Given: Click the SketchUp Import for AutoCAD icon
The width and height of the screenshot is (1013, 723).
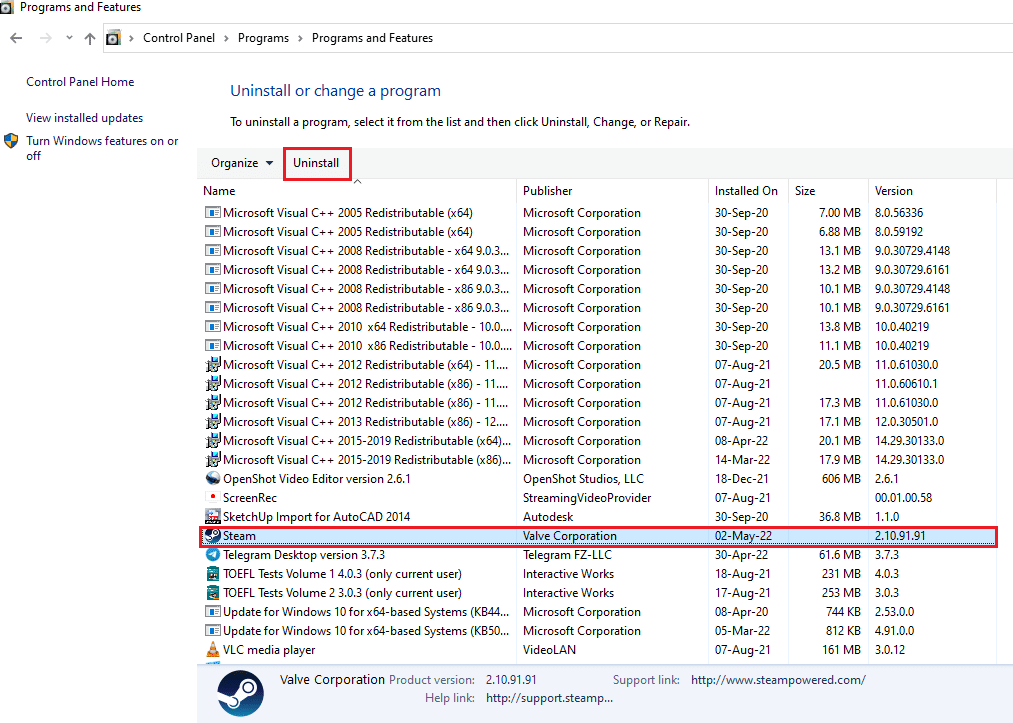Looking at the screenshot, I should click(213, 517).
